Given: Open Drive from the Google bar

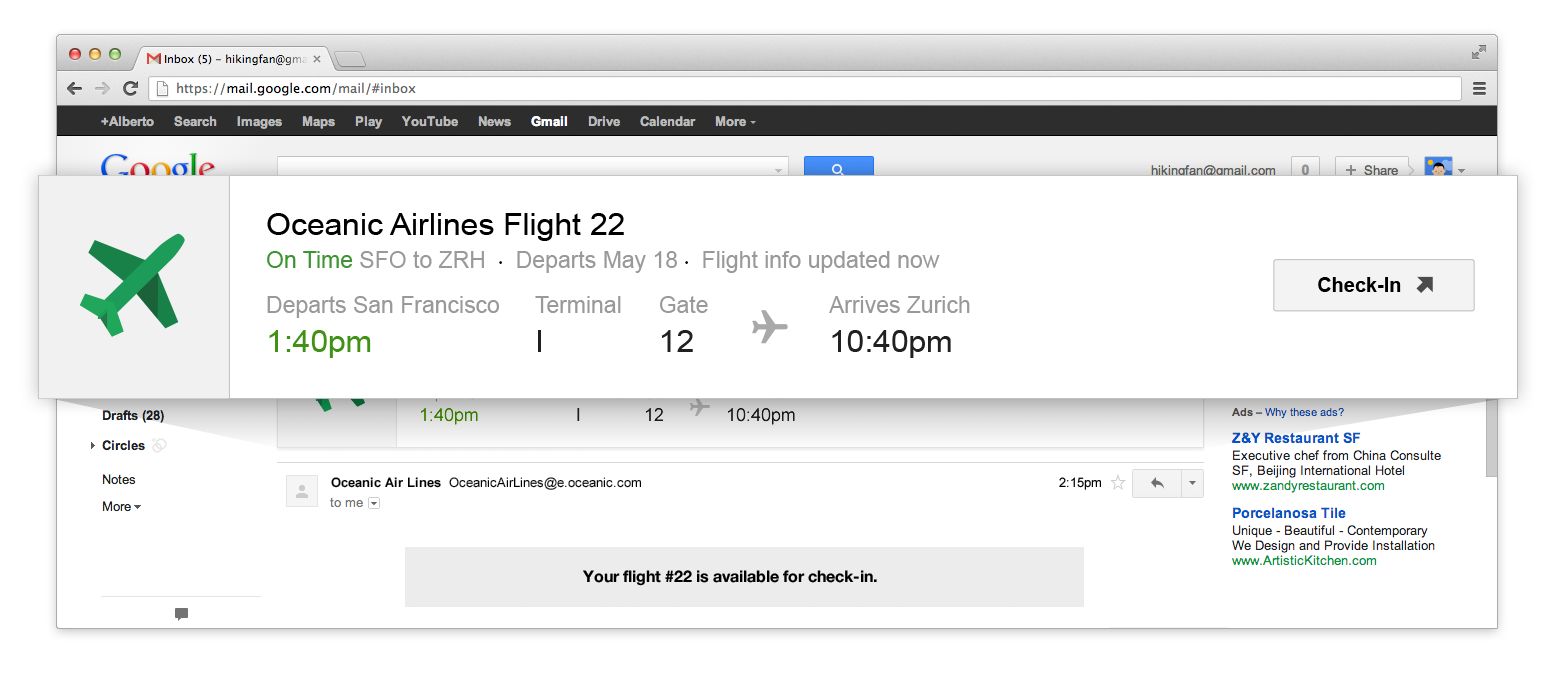Looking at the screenshot, I should click(604, 122).
